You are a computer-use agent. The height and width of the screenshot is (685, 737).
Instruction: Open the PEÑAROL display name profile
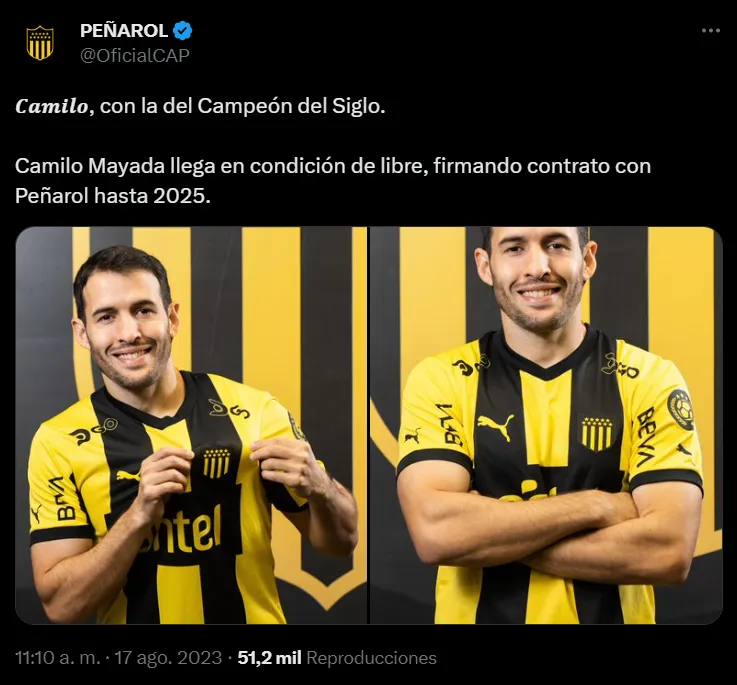pyautogui.click(x=124, y=31)
